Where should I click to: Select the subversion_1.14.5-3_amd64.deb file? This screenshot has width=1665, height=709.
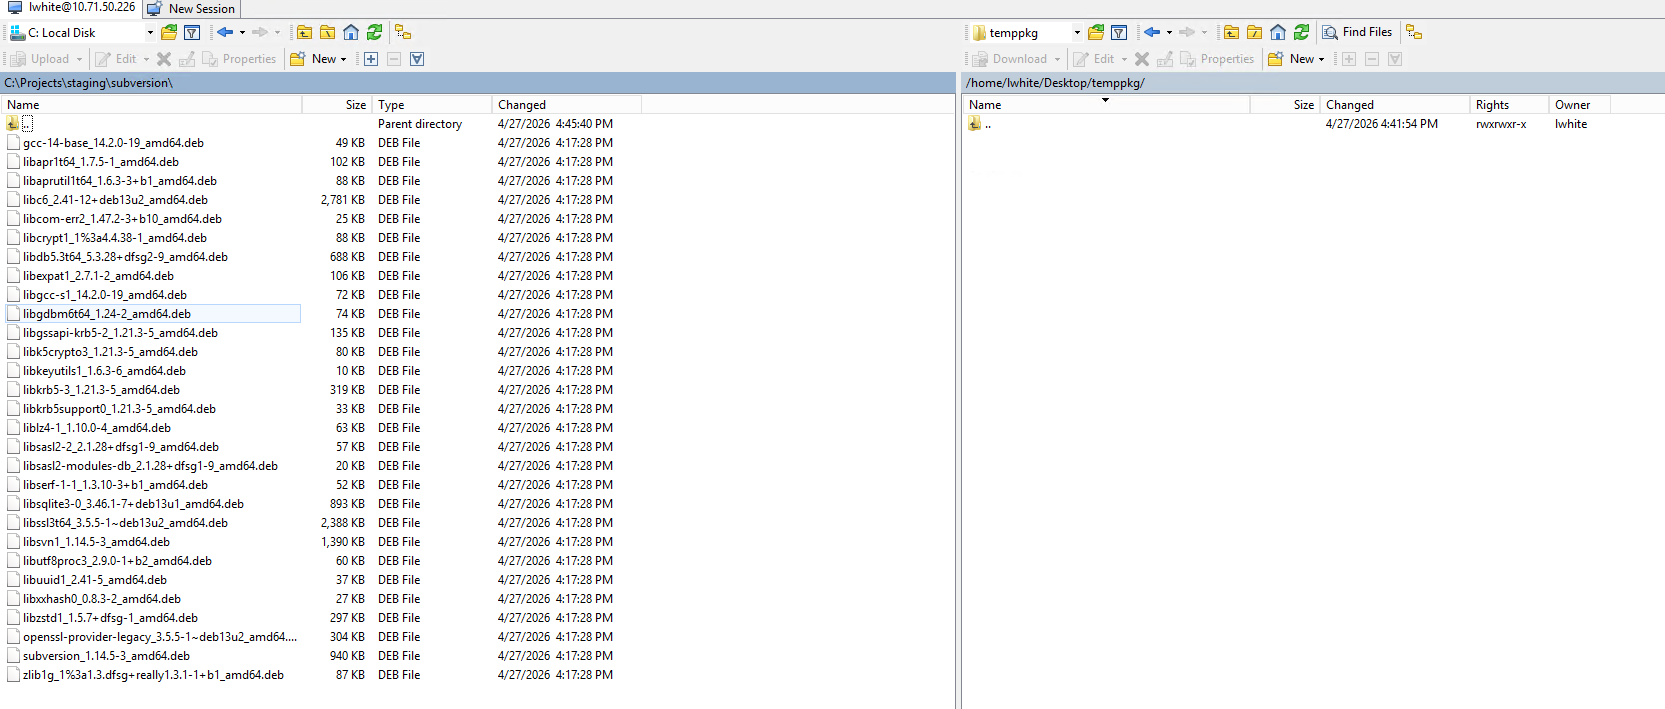coord(106,656)
